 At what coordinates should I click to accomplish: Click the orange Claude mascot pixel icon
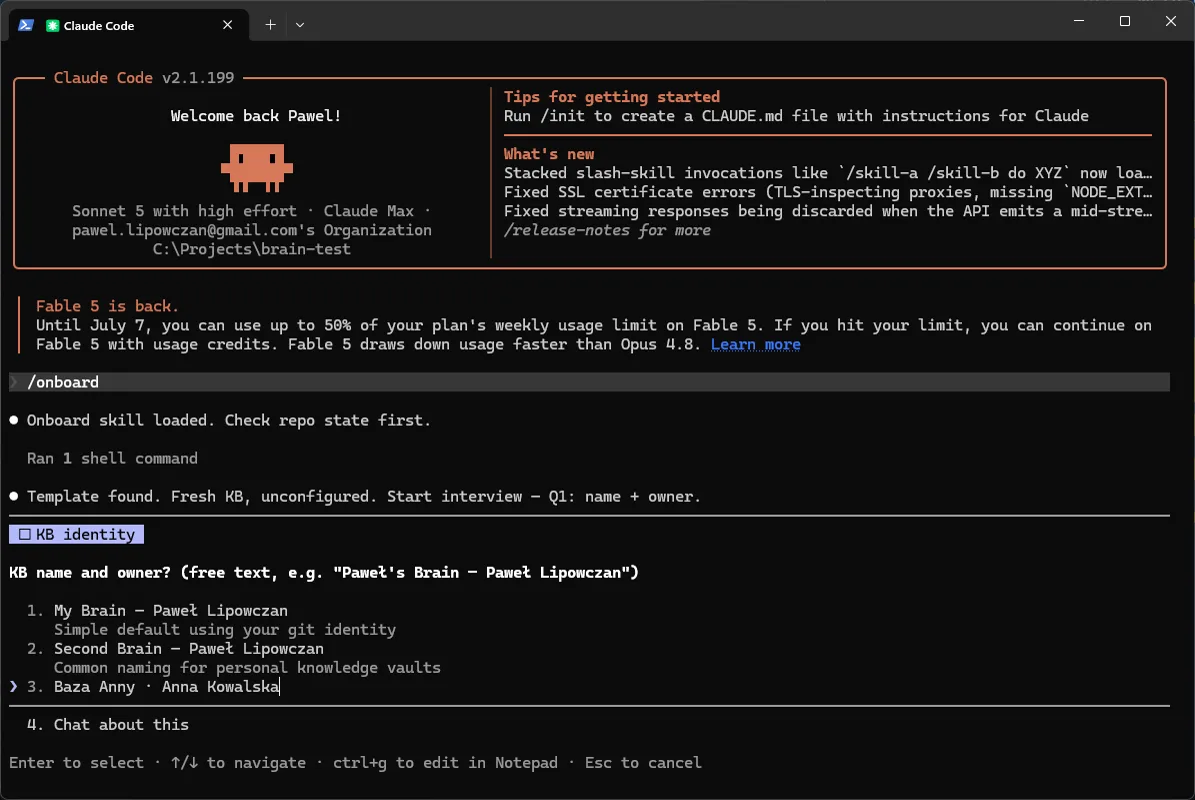point(257,167)
